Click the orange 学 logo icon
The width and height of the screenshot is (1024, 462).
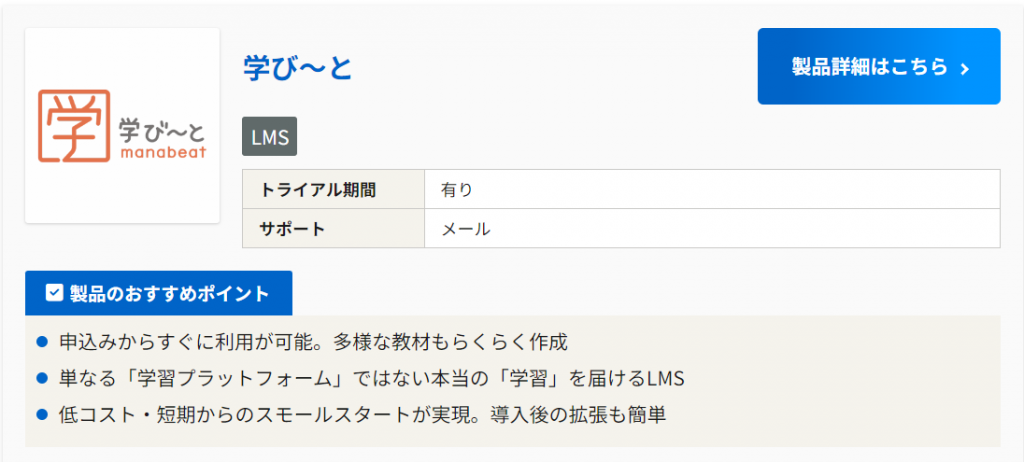coord(73,126)
